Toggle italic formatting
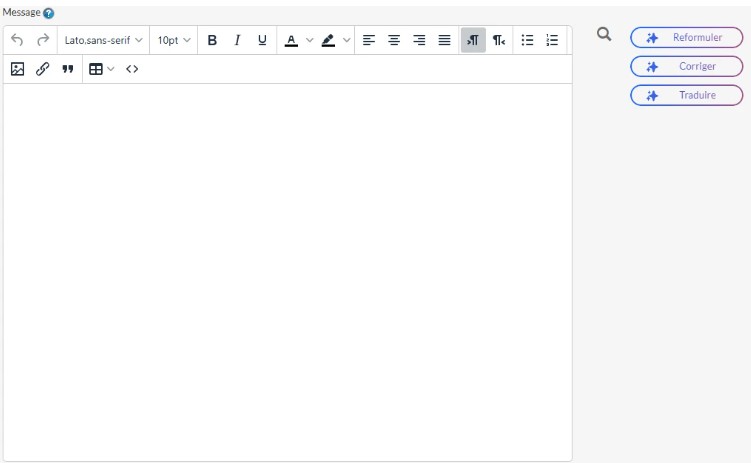The height and width of the screenshot is (463, 751). [x=237, y=40]
